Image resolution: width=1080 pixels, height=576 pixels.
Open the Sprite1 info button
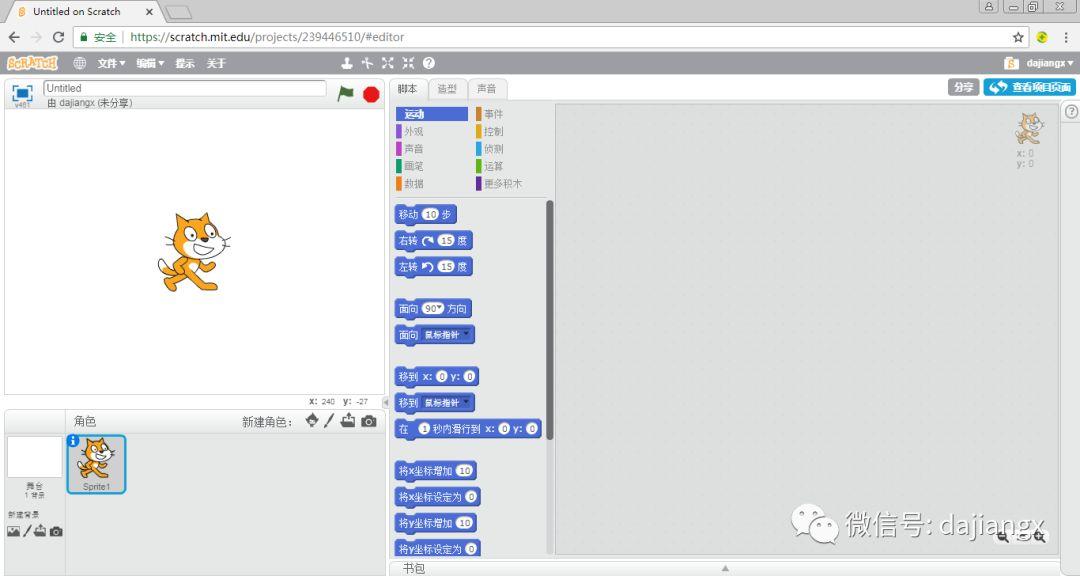73,440
